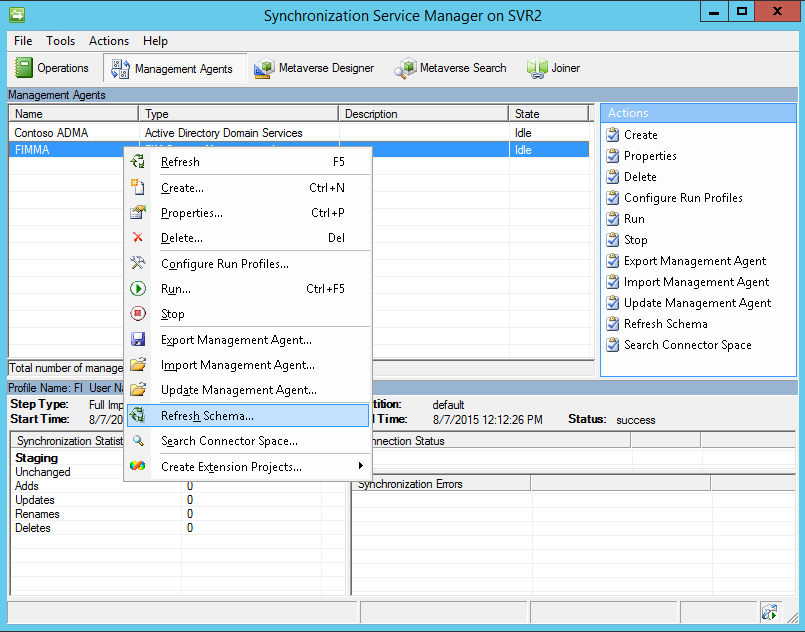Click the 'default' partition value

coord(448,405)
